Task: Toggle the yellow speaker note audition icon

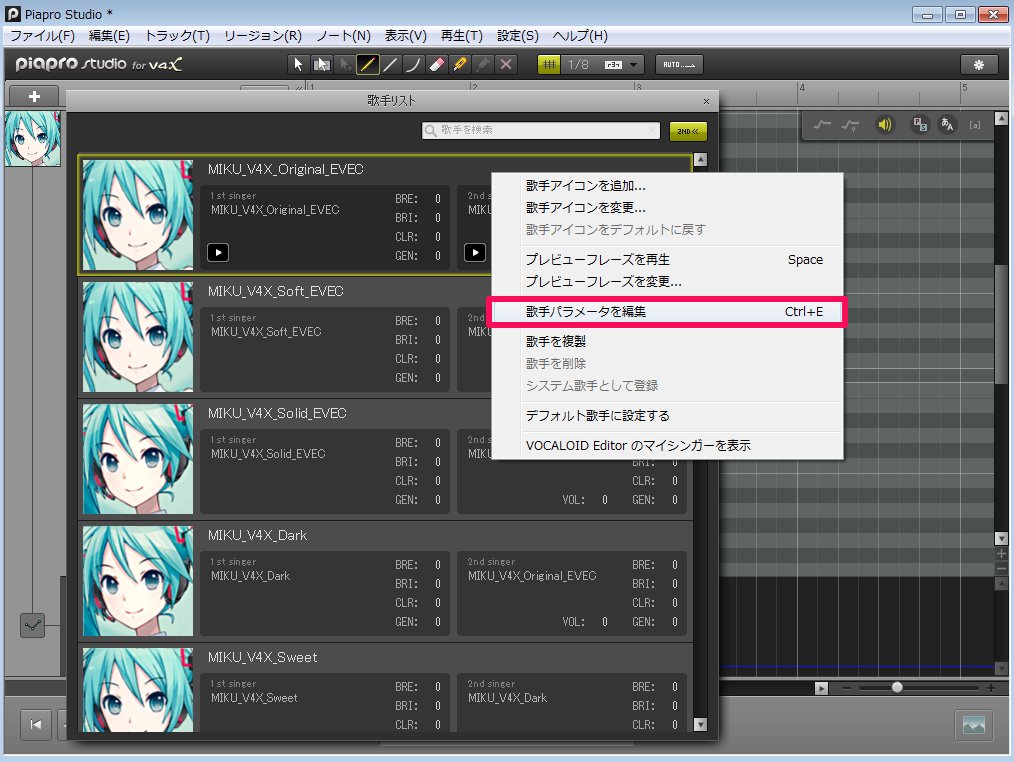Action: click(885, 124)
